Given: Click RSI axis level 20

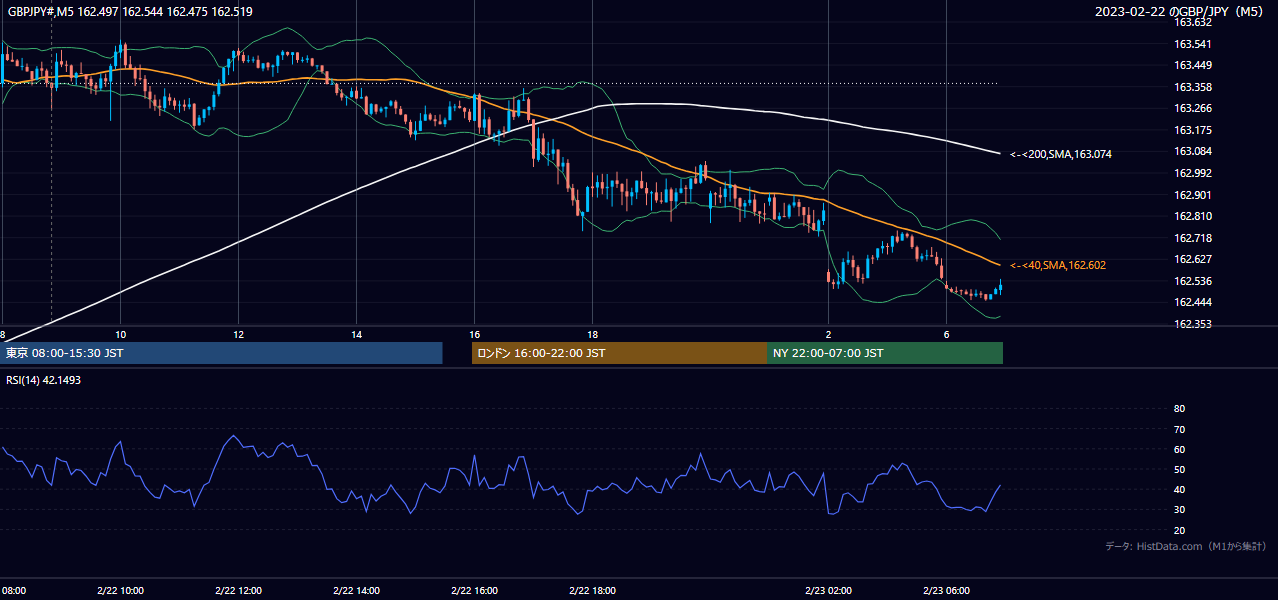Looking at the screenshot, I should (x=1179, y=530).
